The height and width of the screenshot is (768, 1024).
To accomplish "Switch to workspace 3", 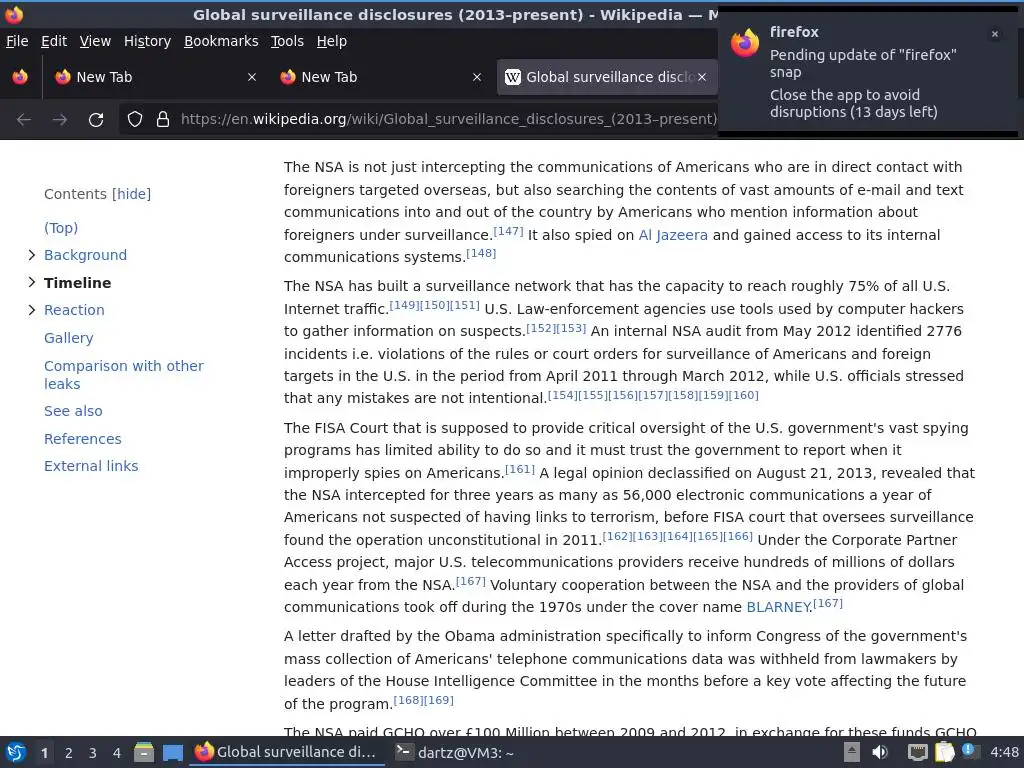I will click(93, 753).
